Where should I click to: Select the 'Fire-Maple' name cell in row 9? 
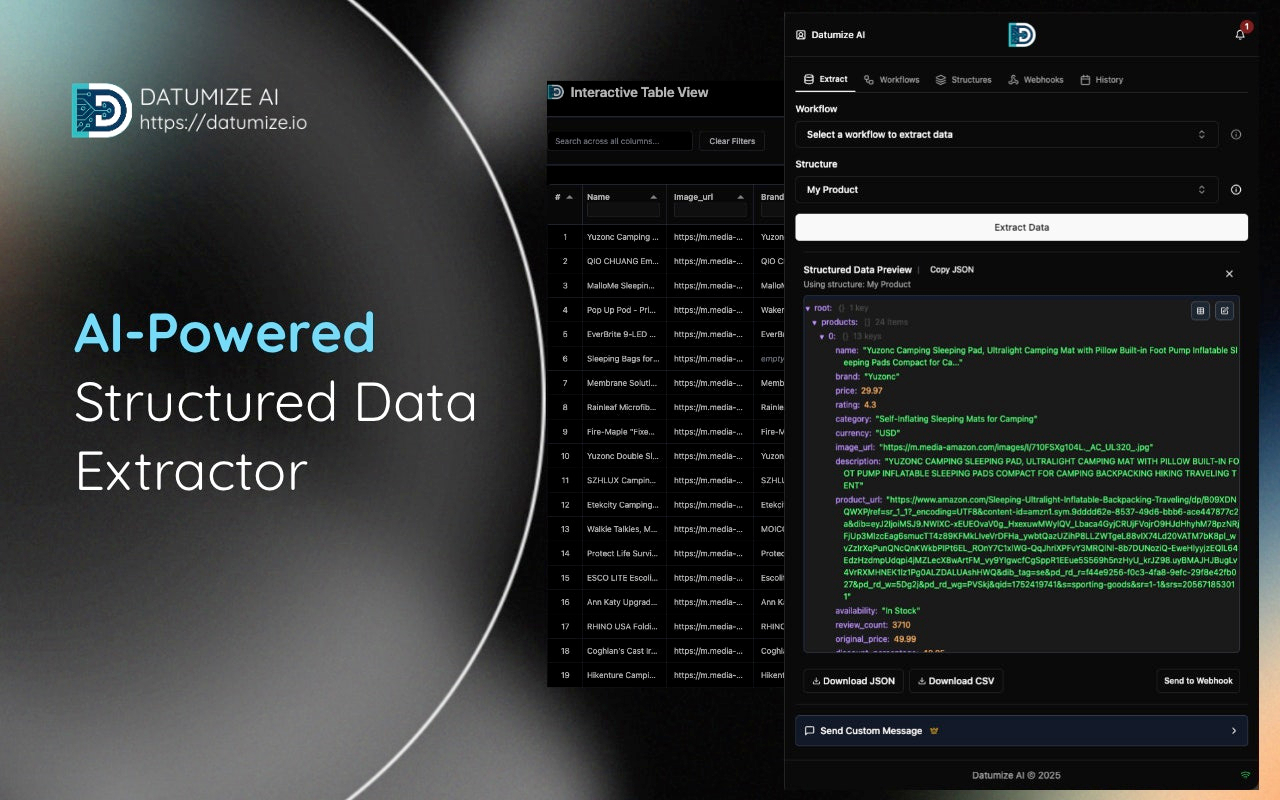click(623, 432)
